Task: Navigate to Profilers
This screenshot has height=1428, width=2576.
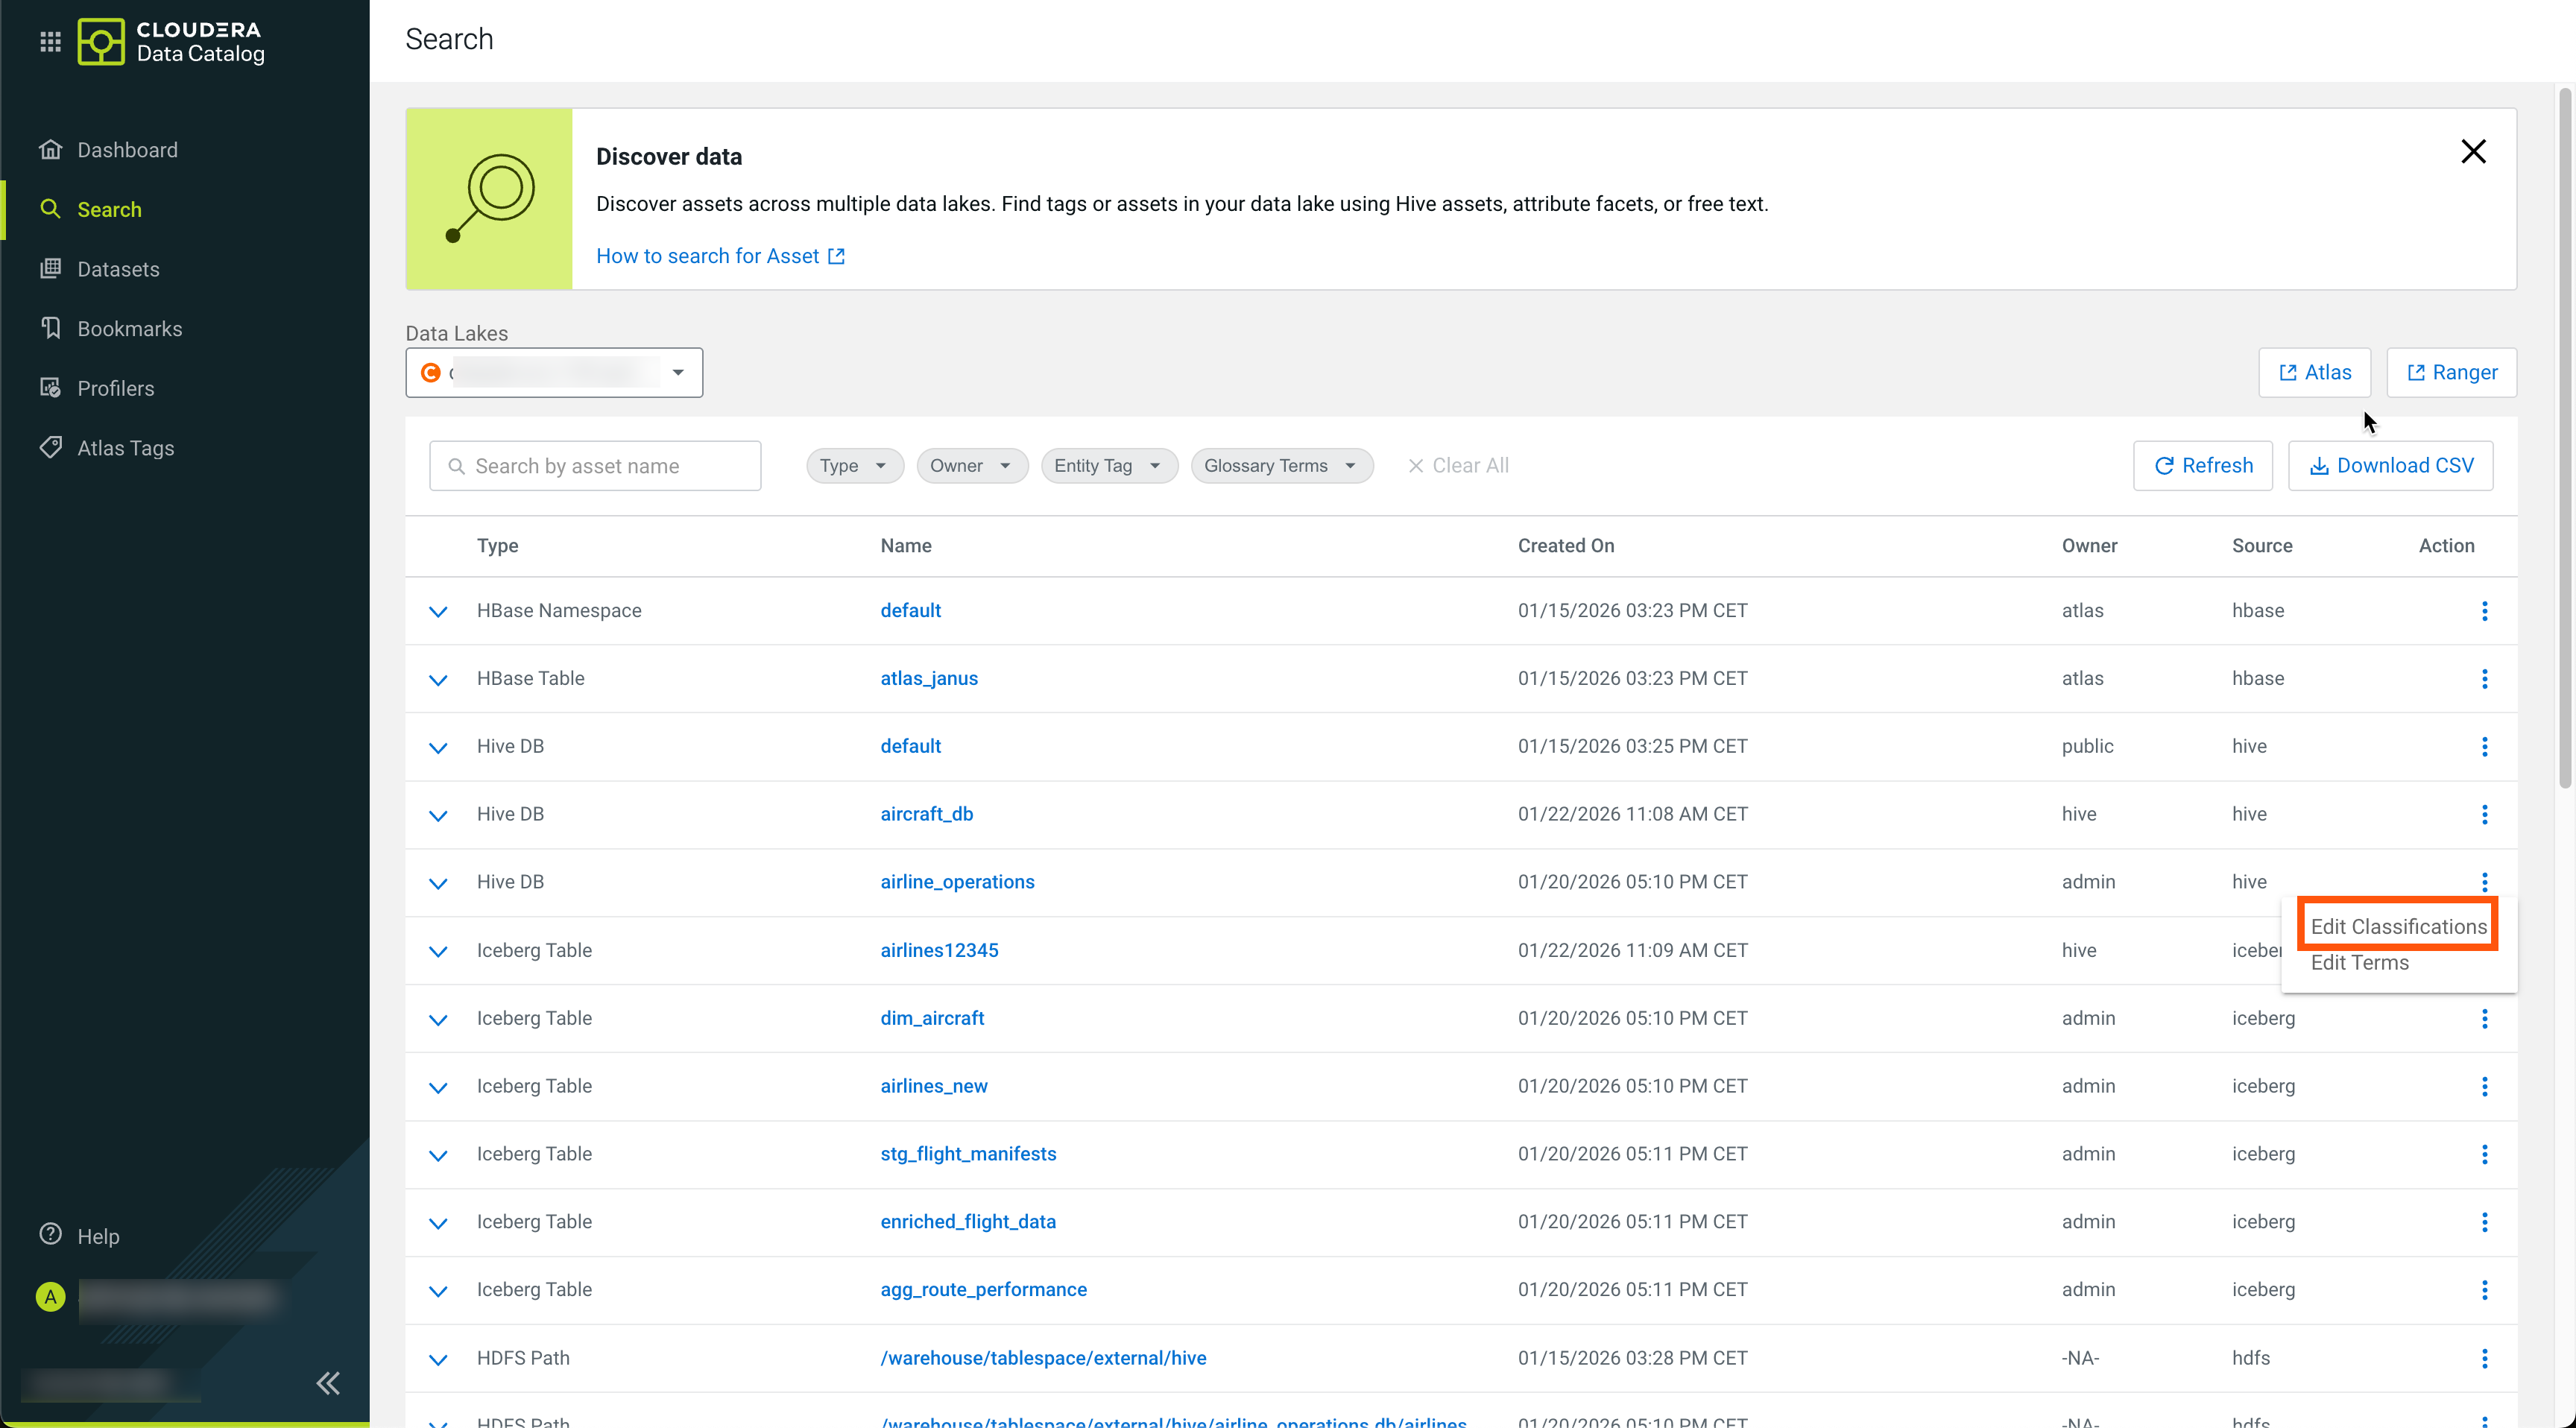Action: pos(115,388)
